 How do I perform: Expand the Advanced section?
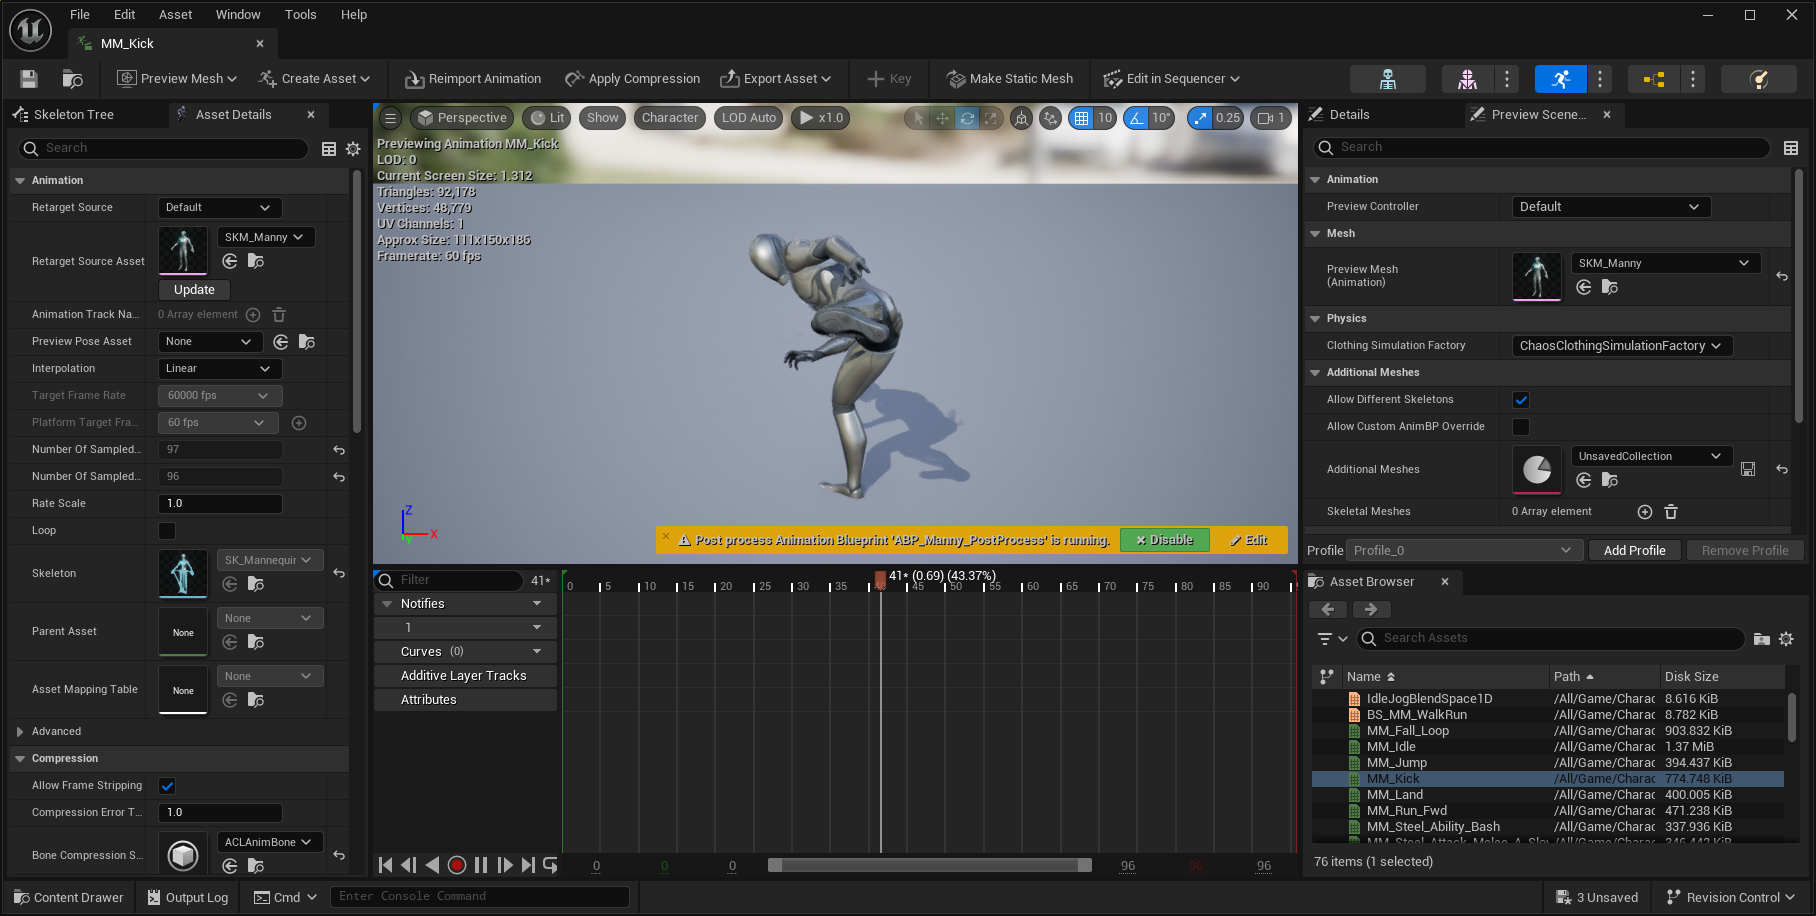[20, 732]
